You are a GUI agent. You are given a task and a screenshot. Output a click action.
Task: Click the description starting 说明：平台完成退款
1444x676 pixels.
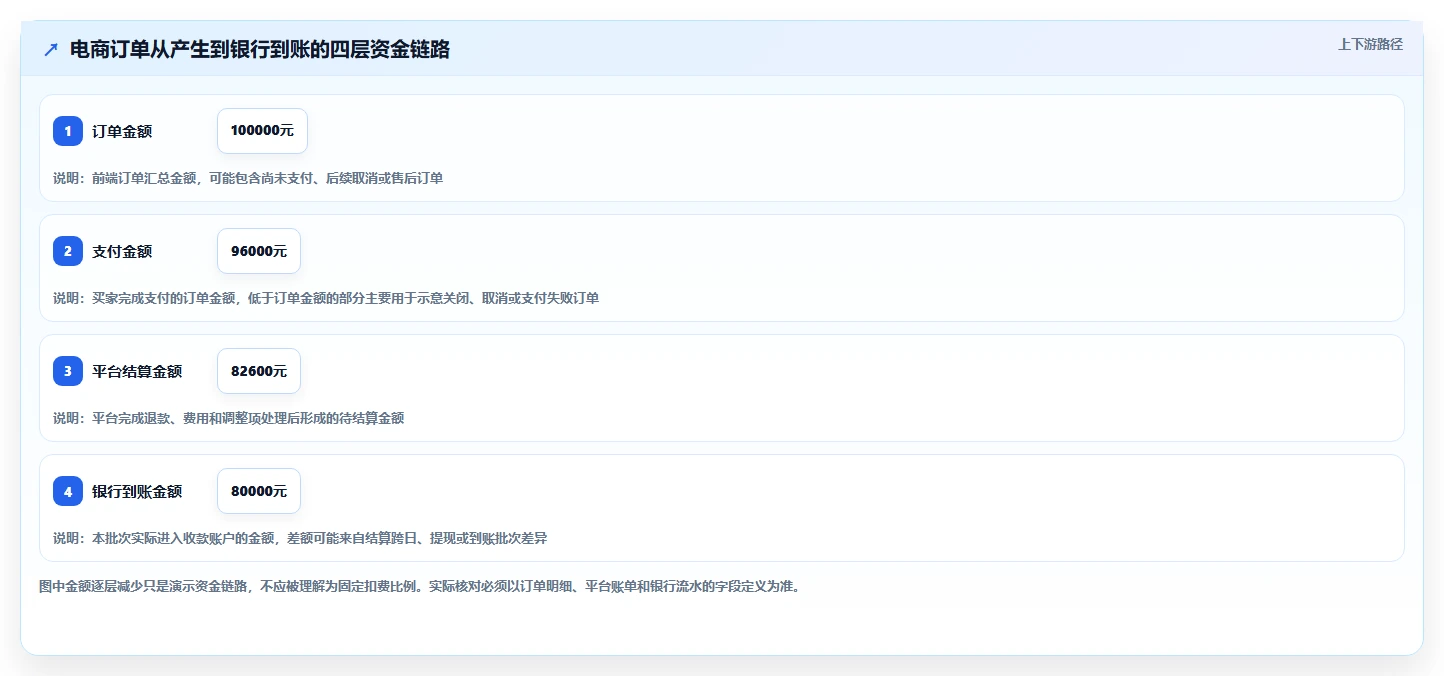[x=229, y=418]
